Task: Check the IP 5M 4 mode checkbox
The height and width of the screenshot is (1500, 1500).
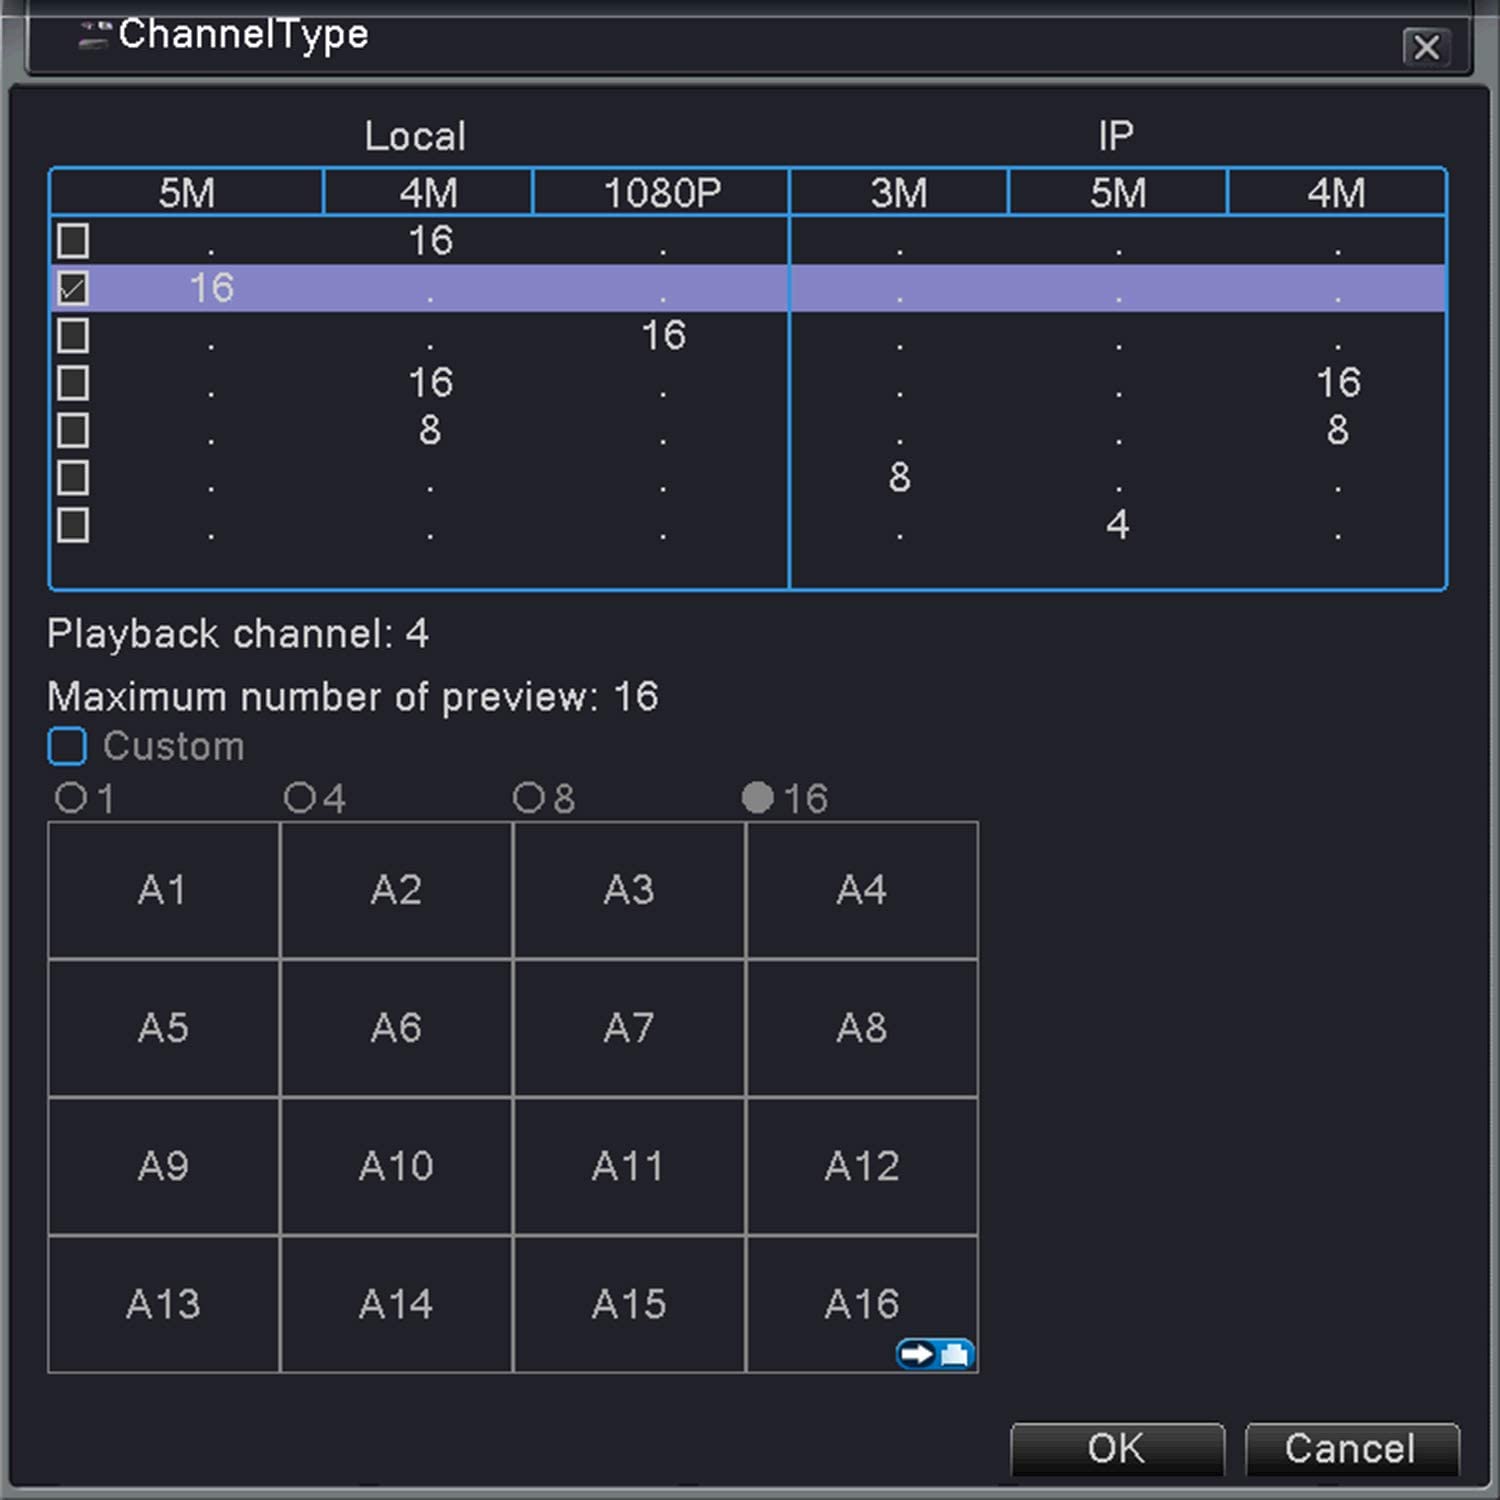Action: click(x=73, y=525)
